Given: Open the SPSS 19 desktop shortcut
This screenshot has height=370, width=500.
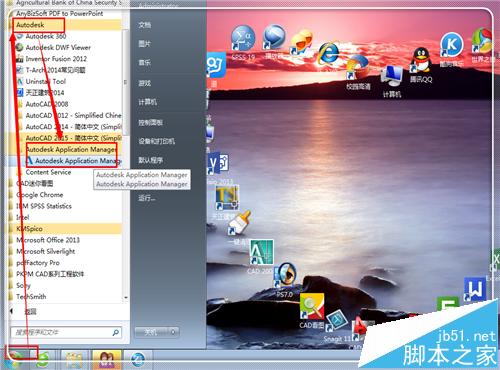Looking at the screenshot, I should [243, 42].
